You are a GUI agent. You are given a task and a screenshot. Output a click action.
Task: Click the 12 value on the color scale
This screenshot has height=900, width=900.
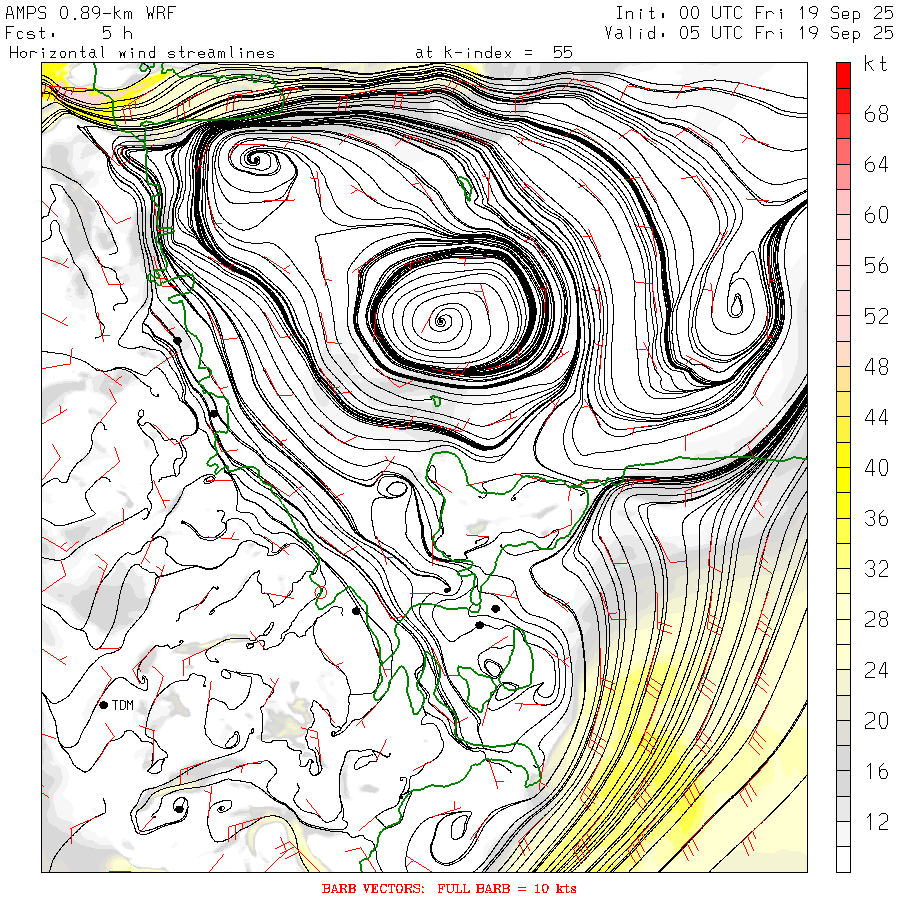coord(876,822)
